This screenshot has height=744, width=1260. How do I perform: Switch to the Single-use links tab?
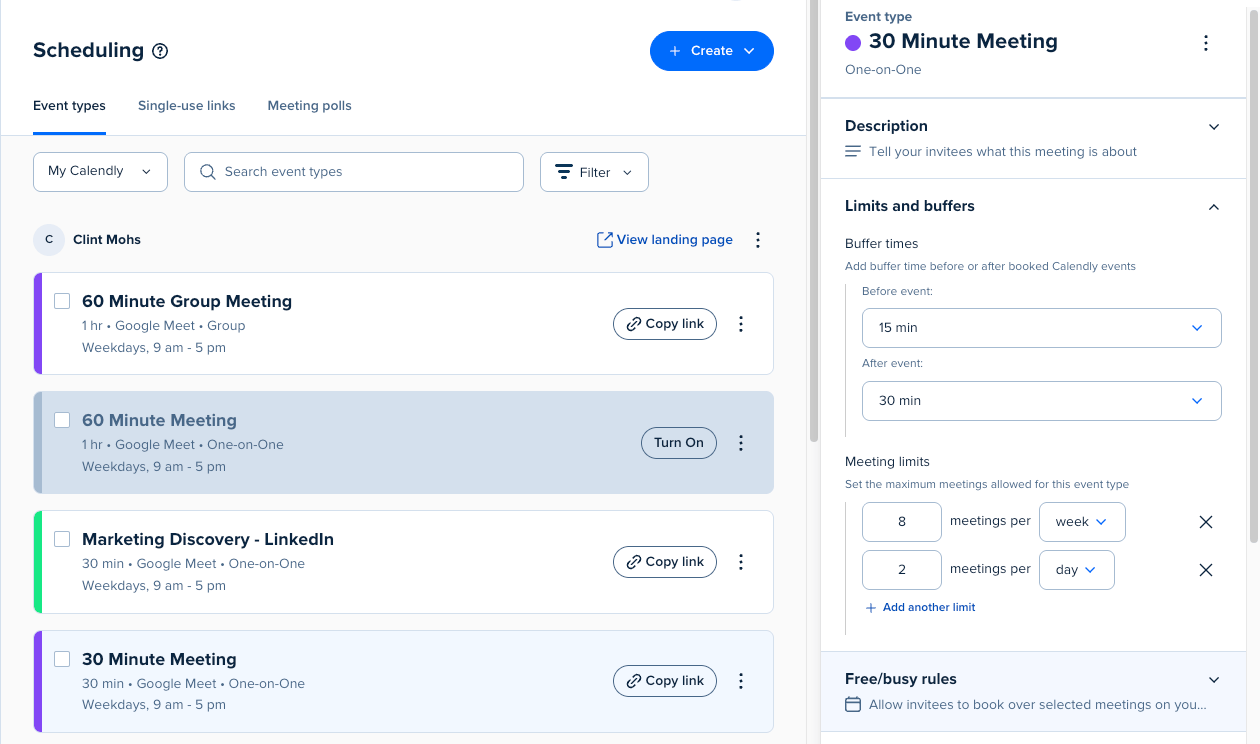pos(187,106)
